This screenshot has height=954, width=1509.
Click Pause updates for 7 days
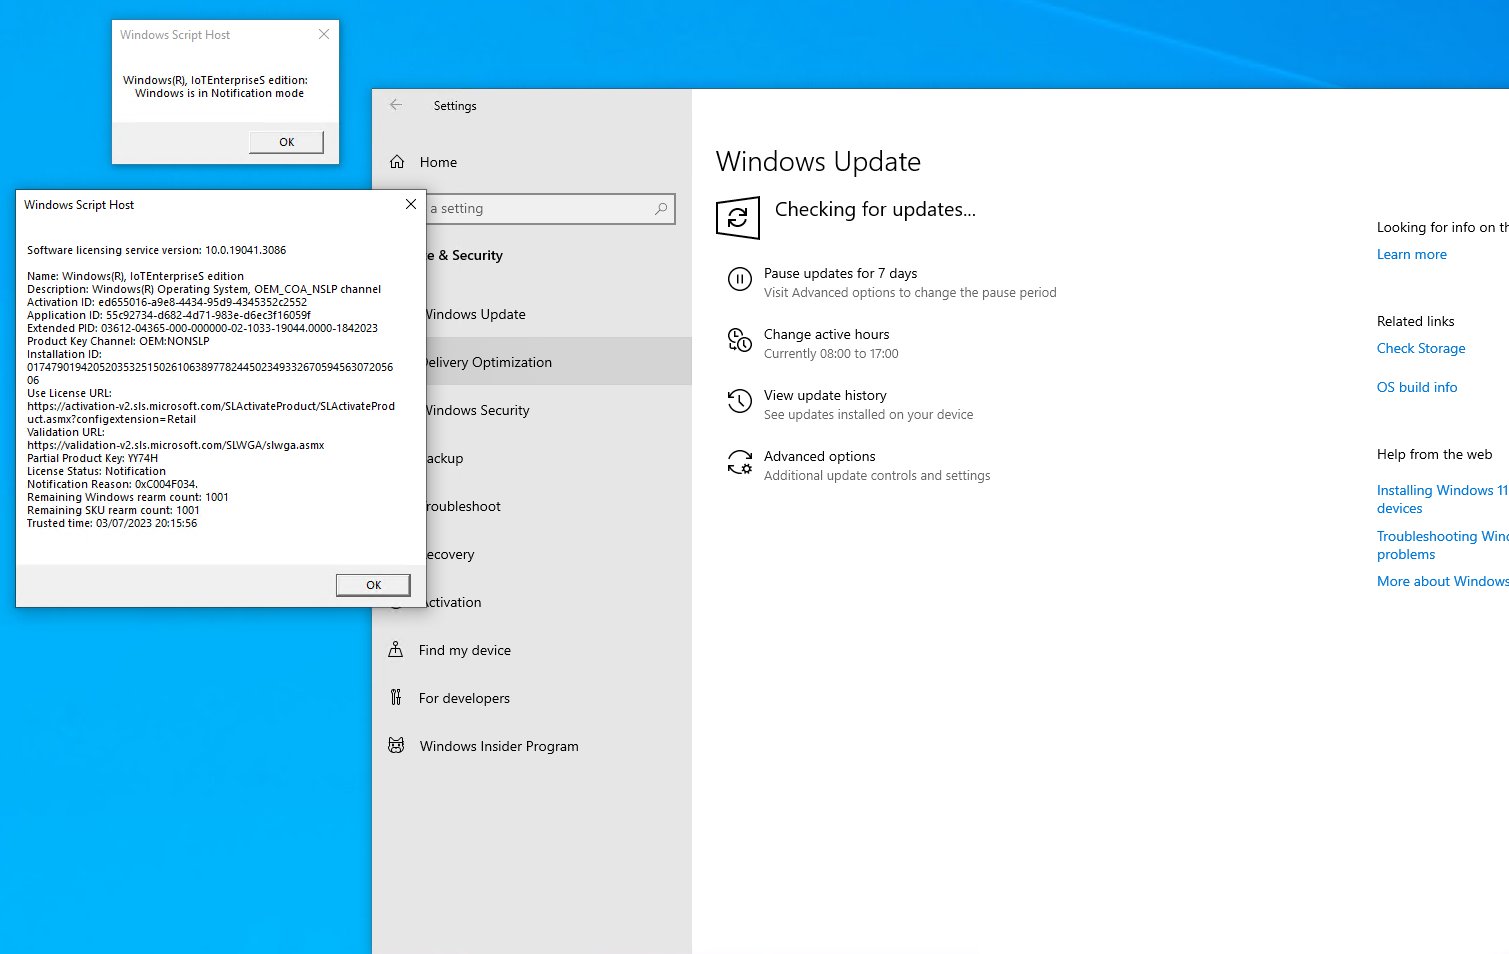[840, 273]
